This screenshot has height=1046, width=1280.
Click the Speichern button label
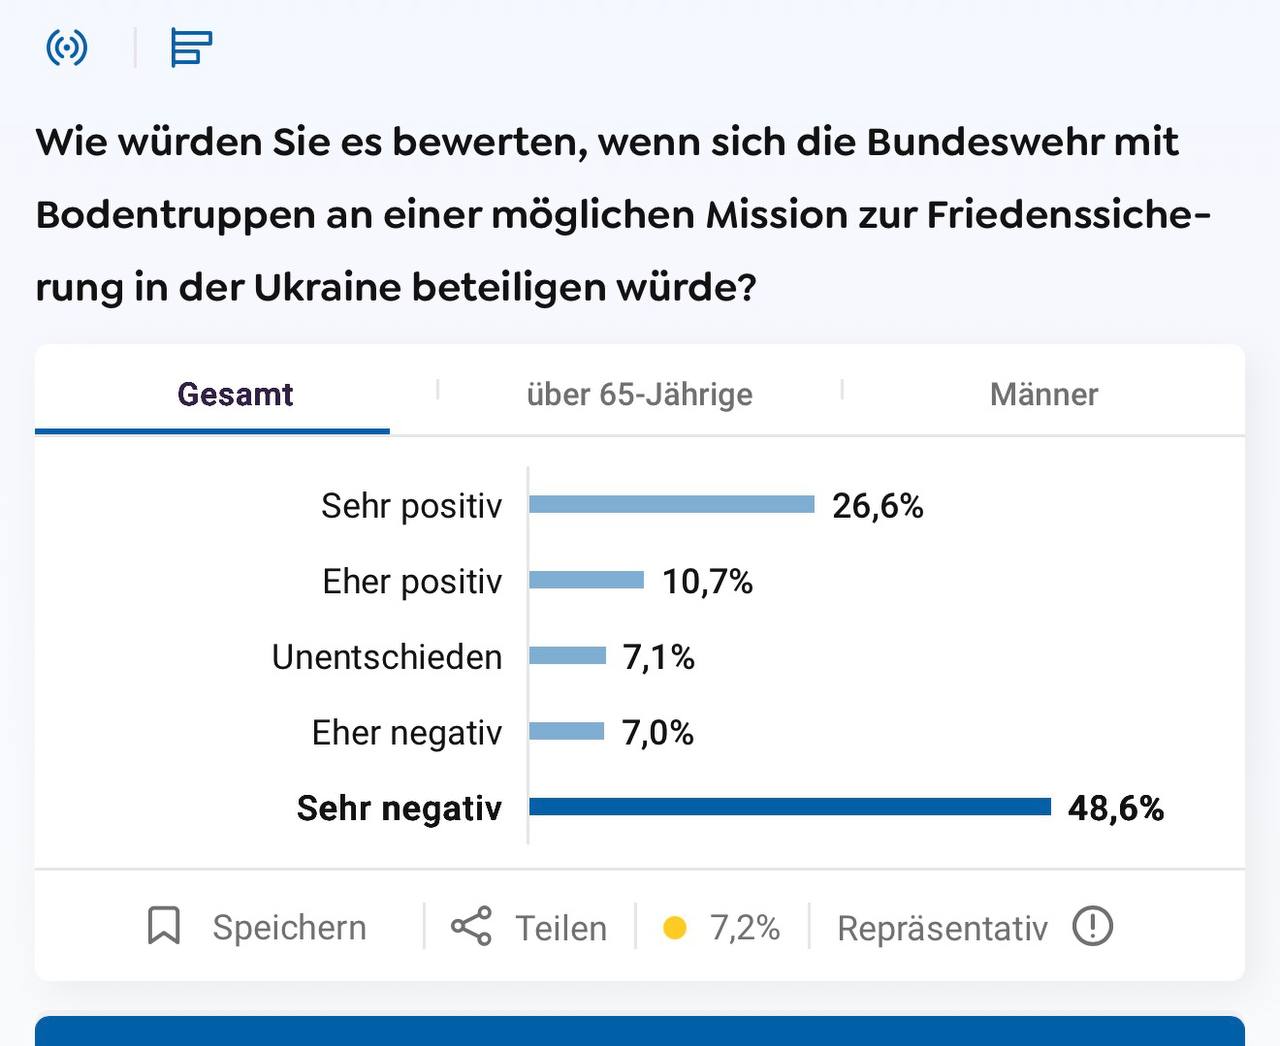[289, 927]
